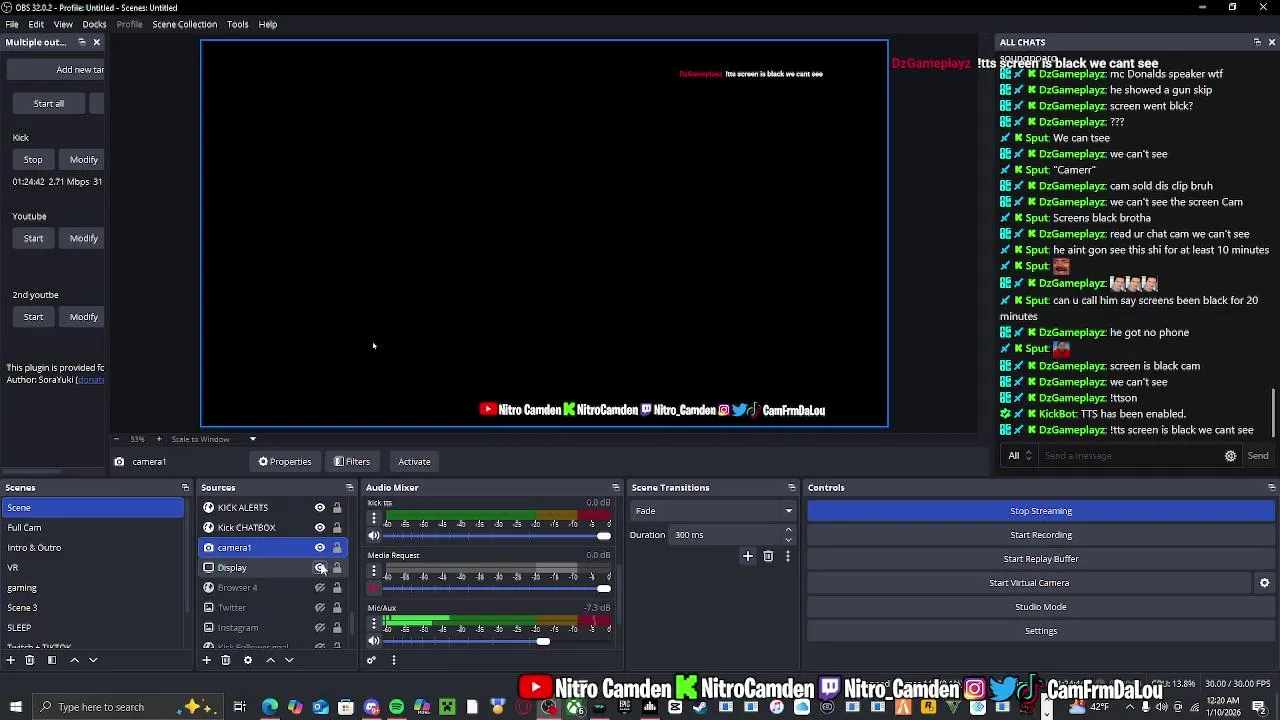
Task: Click Start Recording button
Action: [1041, 535]
